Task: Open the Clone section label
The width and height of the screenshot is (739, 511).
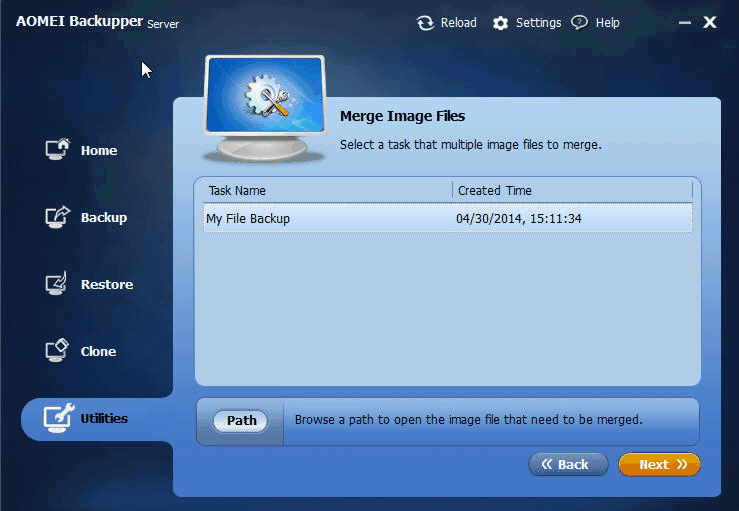Action: [x=98, y=351]
